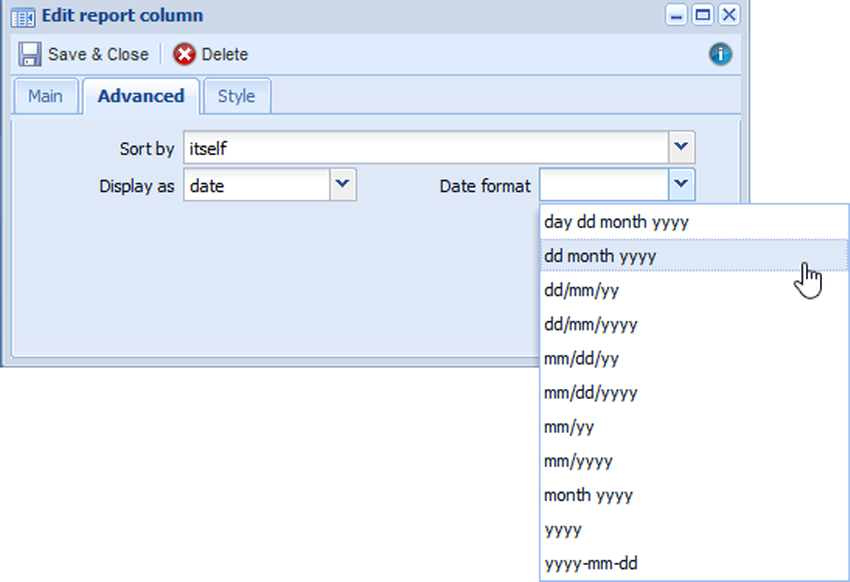Choose 'dd month yyyy' date format
Viewport: 850px width, 582px height.
[x=600, y=256]
